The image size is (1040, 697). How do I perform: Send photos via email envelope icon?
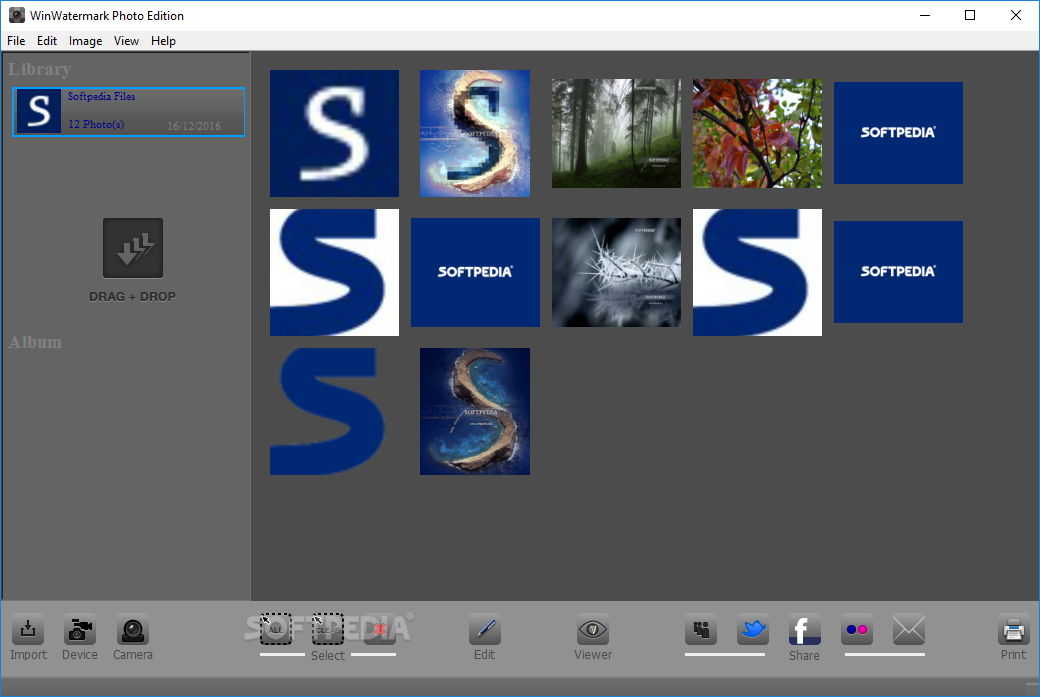point(909,629)
